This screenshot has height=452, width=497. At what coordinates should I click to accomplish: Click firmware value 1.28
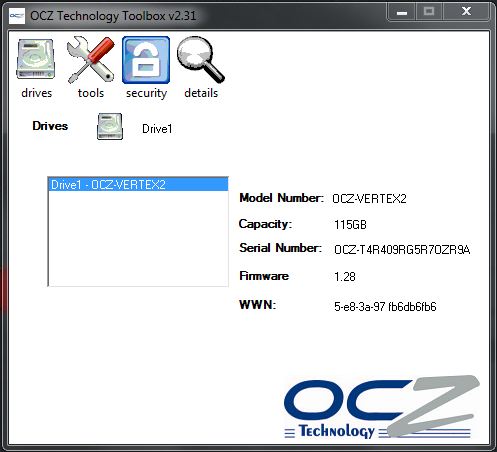click(x=345, y=276)
